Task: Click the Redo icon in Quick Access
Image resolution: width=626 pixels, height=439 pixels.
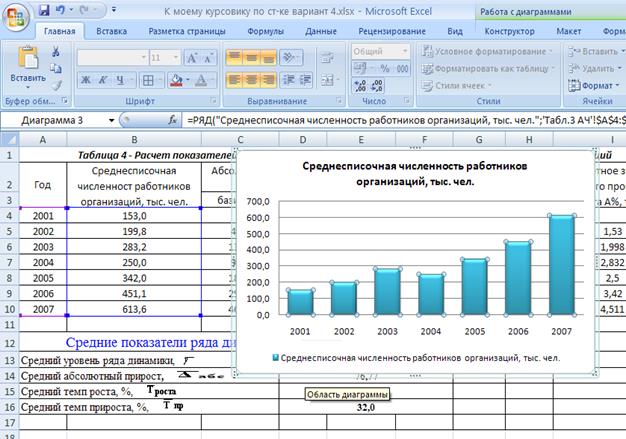Action: coord(84,10)
